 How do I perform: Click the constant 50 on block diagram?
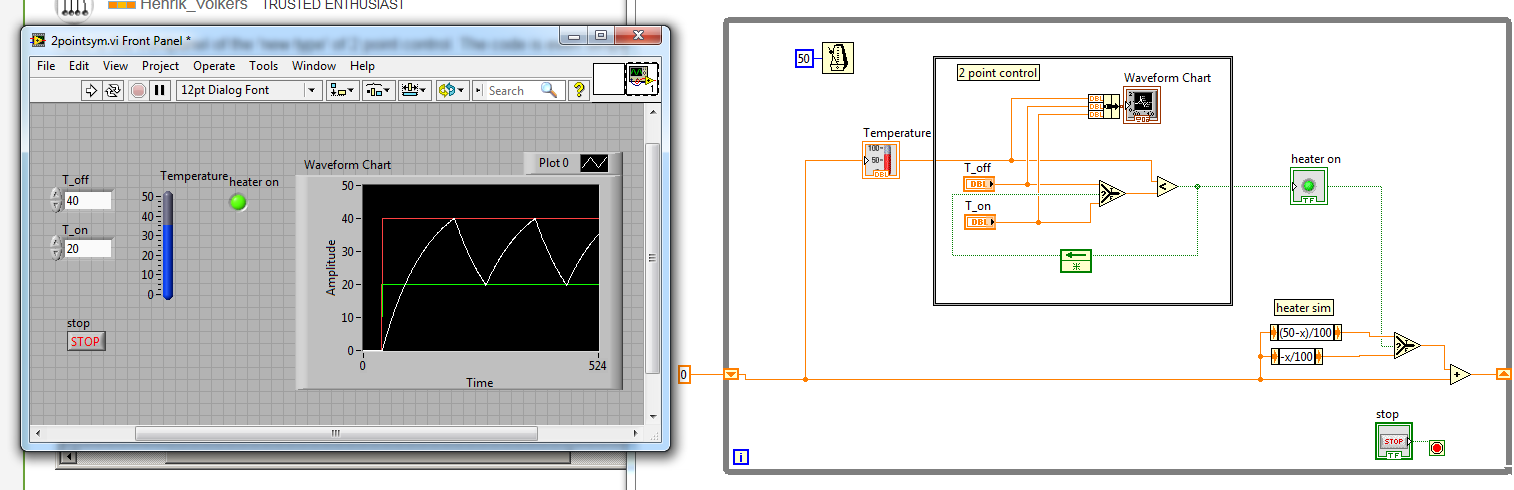804,59
